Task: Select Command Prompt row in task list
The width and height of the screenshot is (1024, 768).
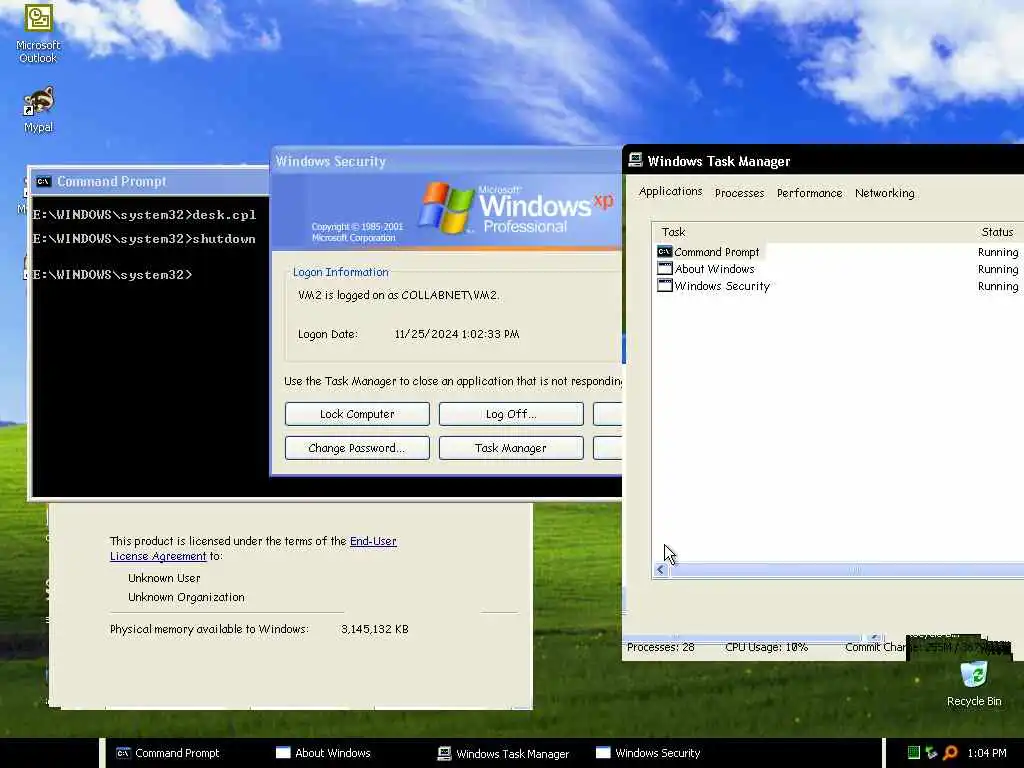Action: tap(837, 251)
